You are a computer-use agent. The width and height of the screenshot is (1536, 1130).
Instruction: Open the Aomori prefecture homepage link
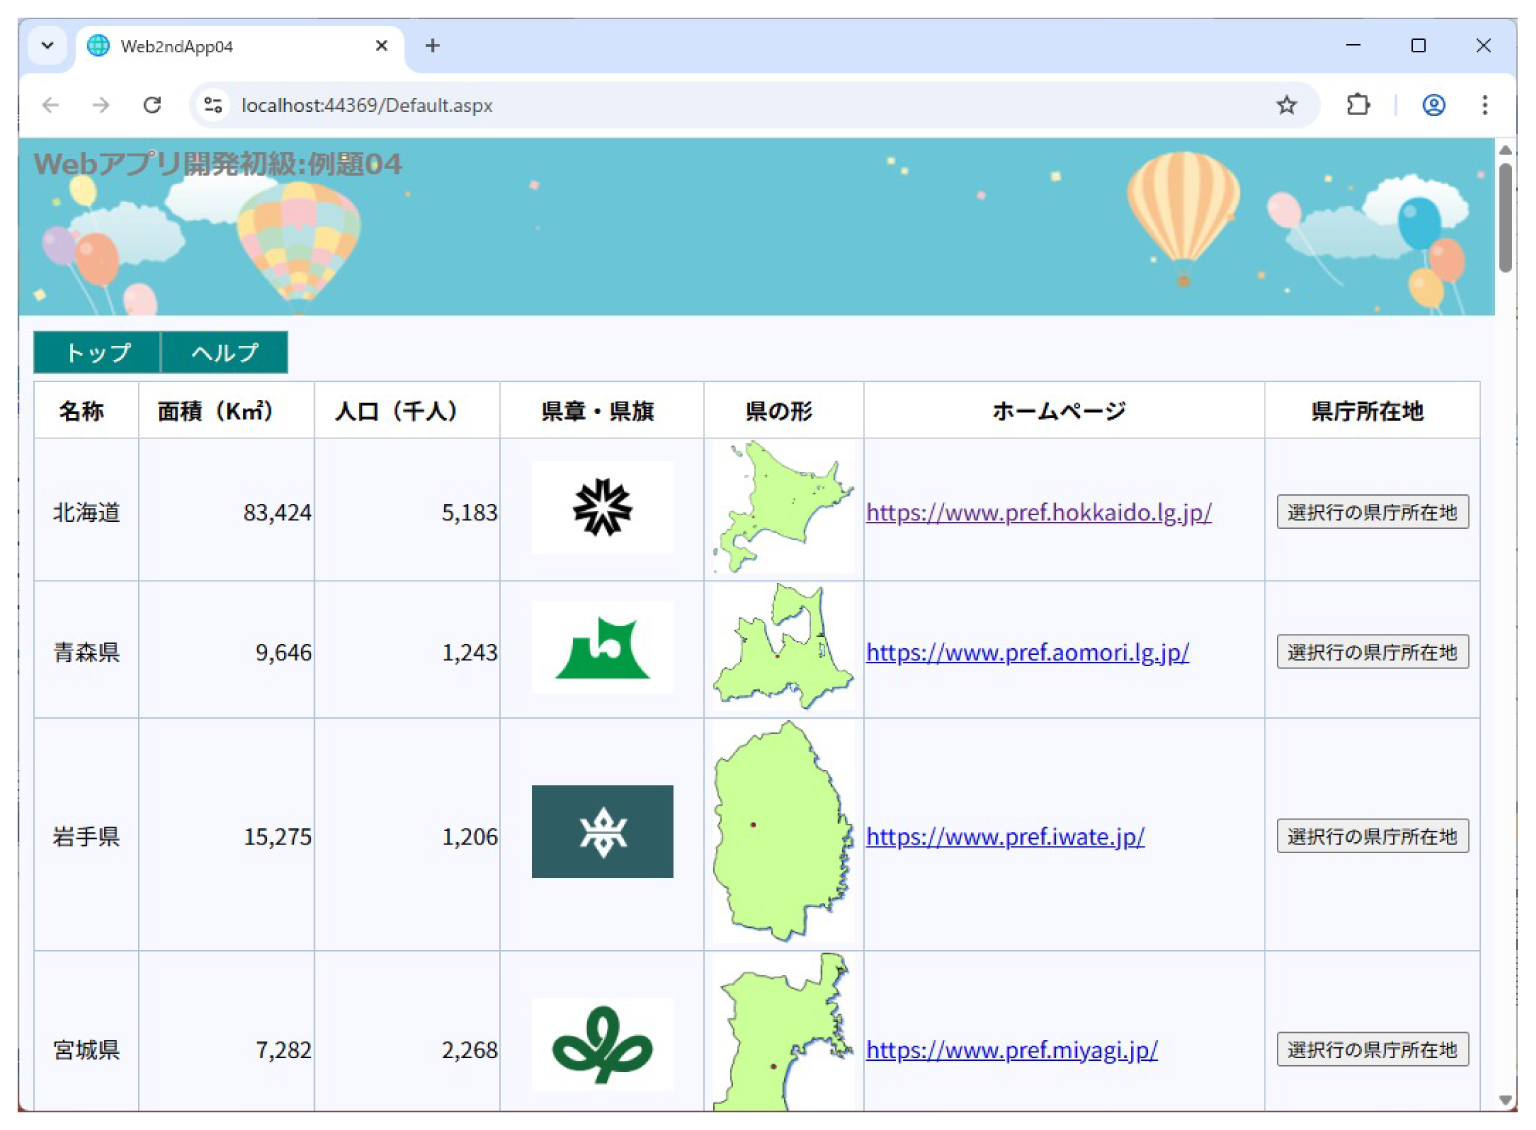pos(1027,651)
